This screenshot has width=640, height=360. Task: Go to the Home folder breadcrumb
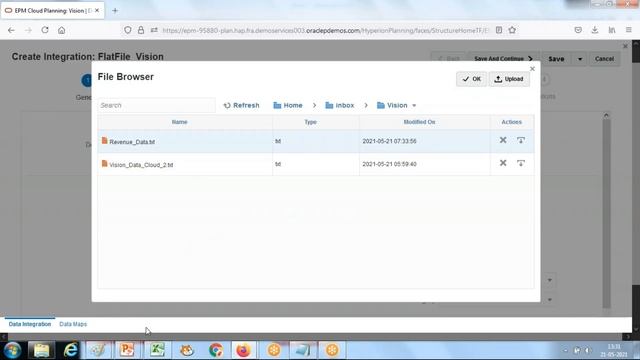click(x=288, y=105)
